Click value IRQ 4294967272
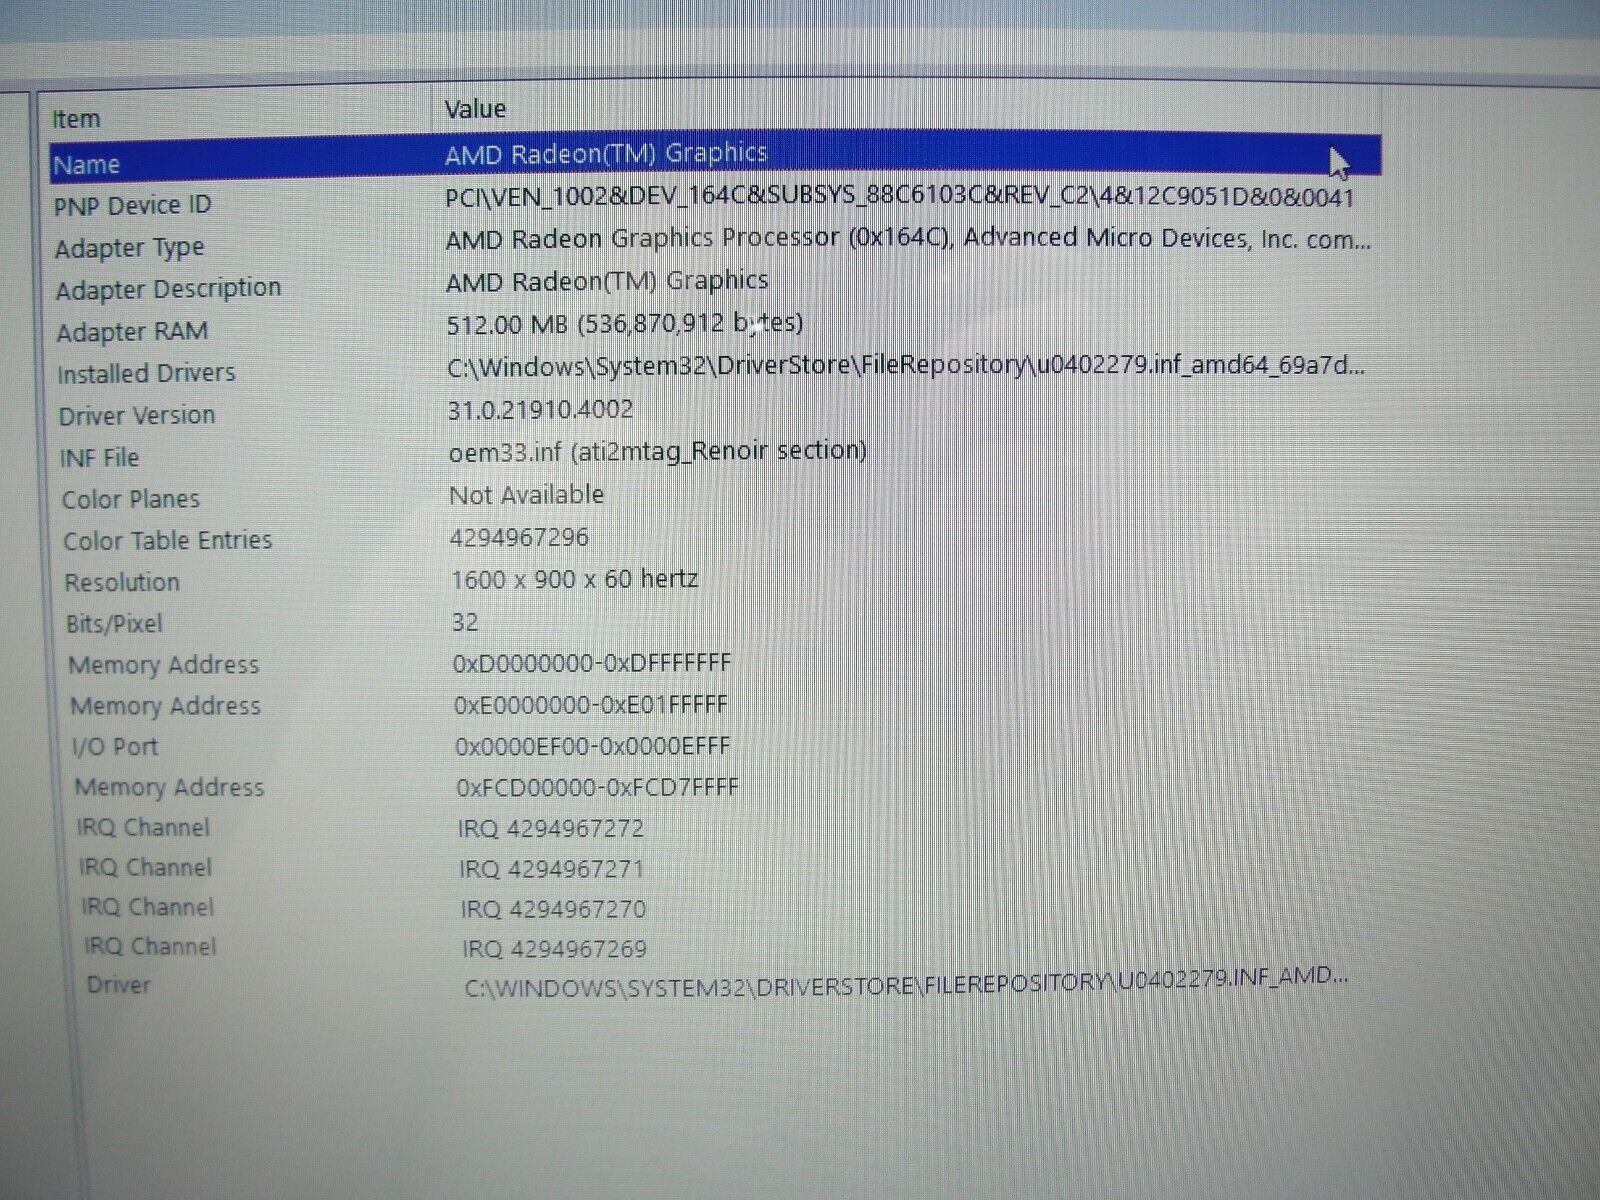Viewport: 1600px width, 1200px height. click(x=551, y=829)
